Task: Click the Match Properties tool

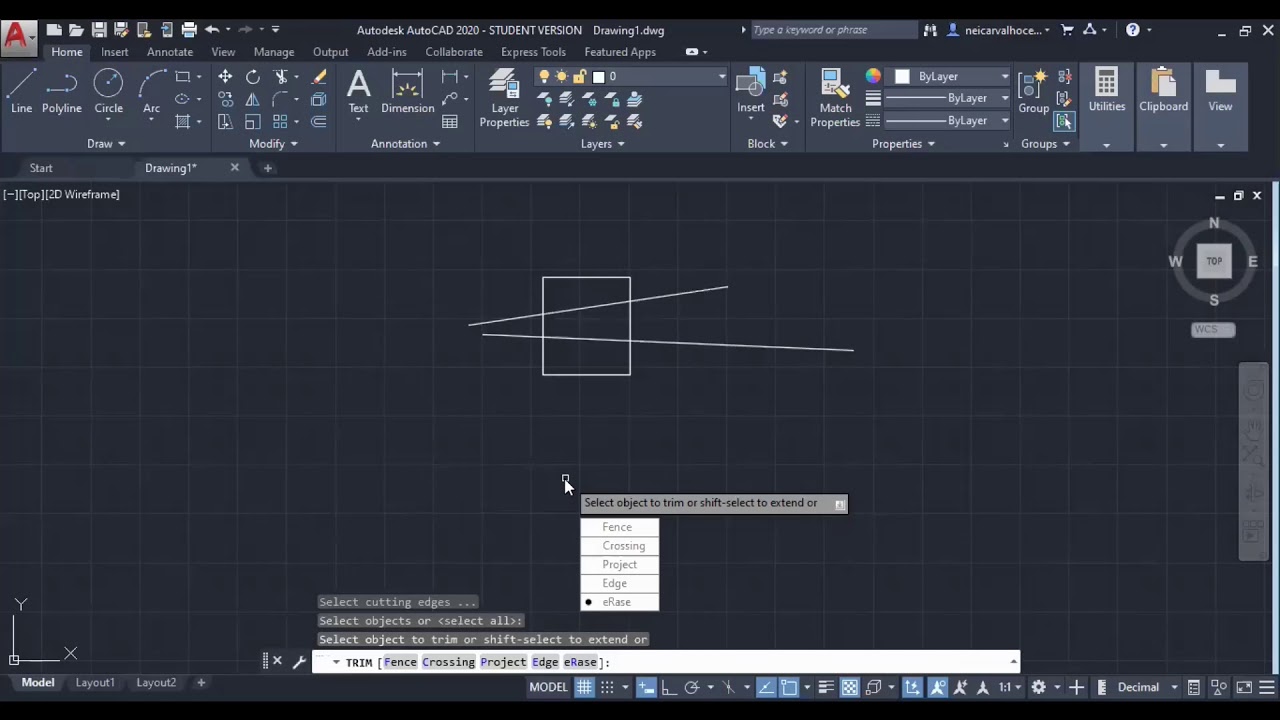Action: tap(835, 98)
